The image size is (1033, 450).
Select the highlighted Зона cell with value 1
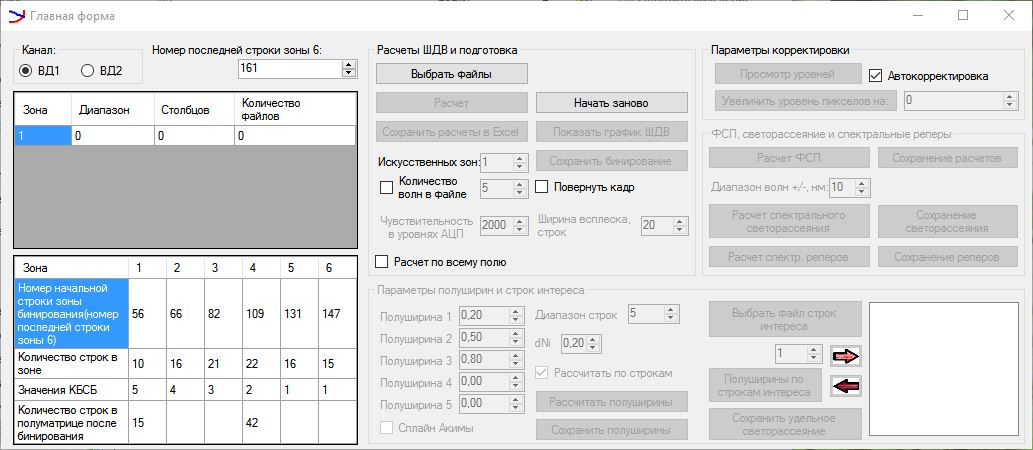(x=43, y=135)
